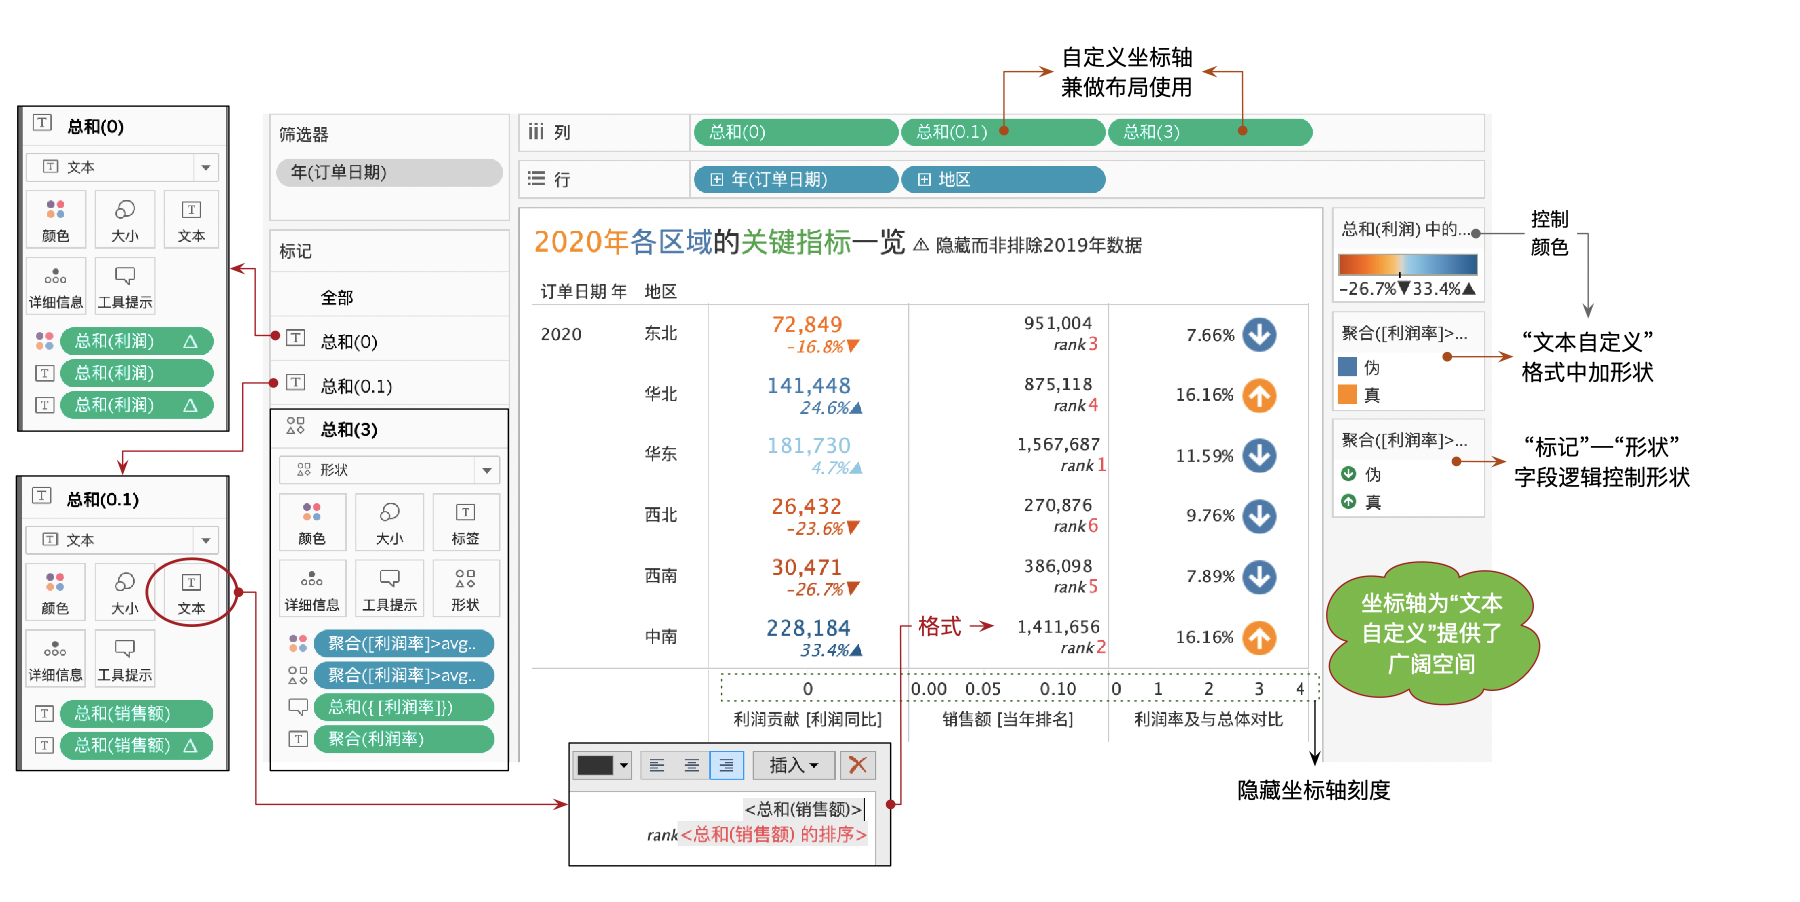
Task: Click 详细信息 (Detail) icon in 总和(0.1) card
Action: point(56,658)
